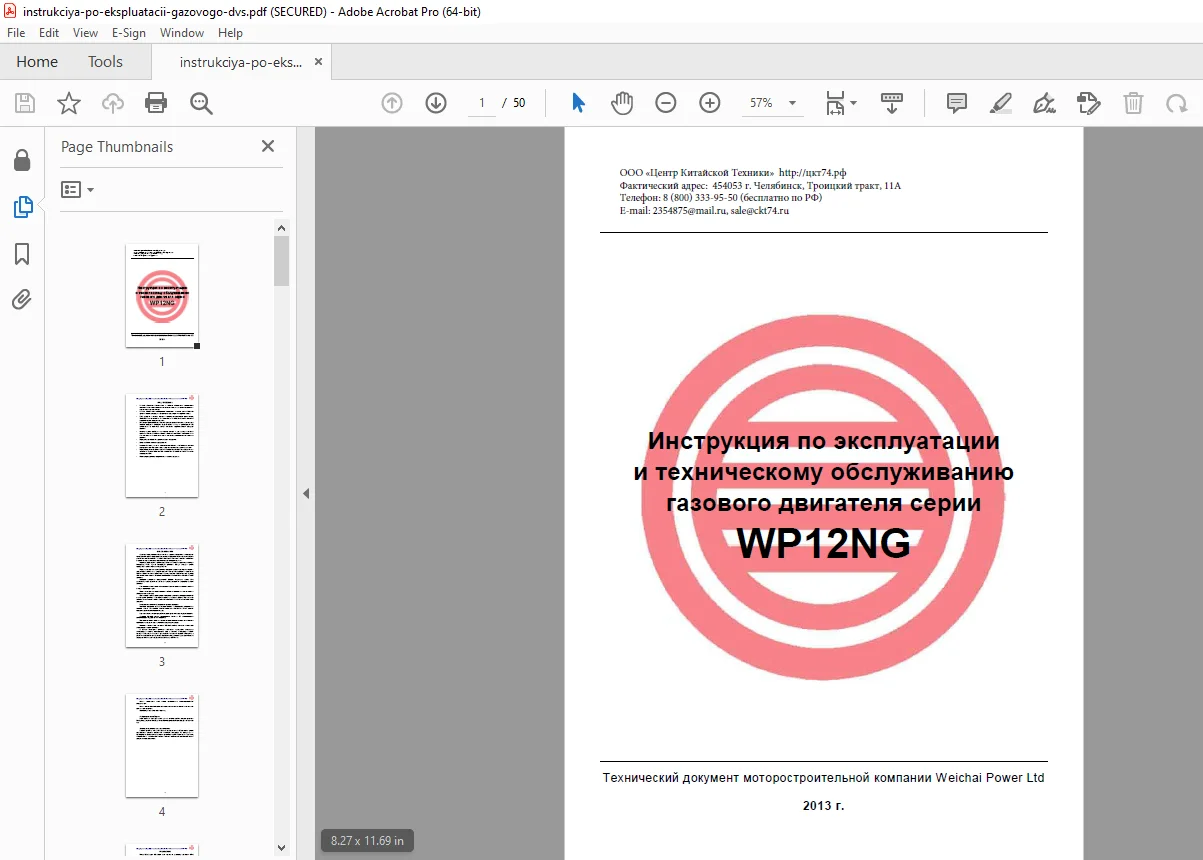Select page 4 thumbnail
The image size is (1203, 860).
[162, 745]
